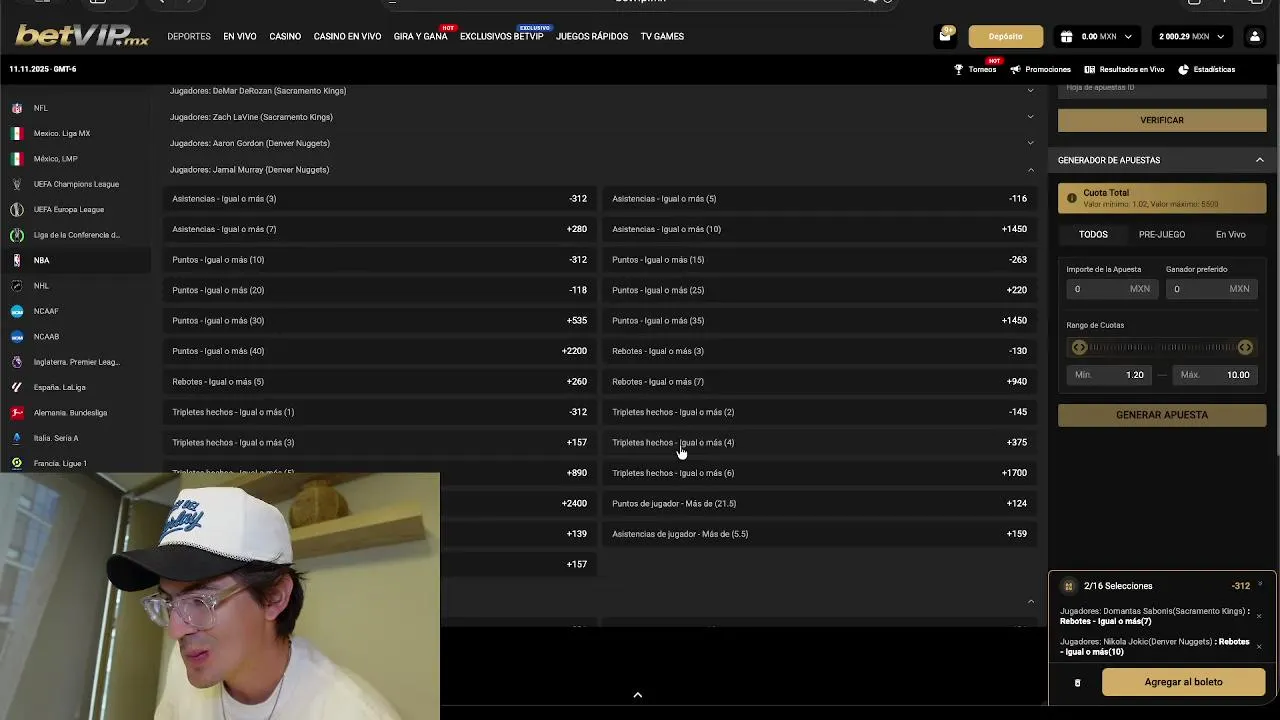Image resolution: width=1280 pixels, height=720 pixels.
Task: Remove the Nikola Jokic selection
Action: 1259,647
